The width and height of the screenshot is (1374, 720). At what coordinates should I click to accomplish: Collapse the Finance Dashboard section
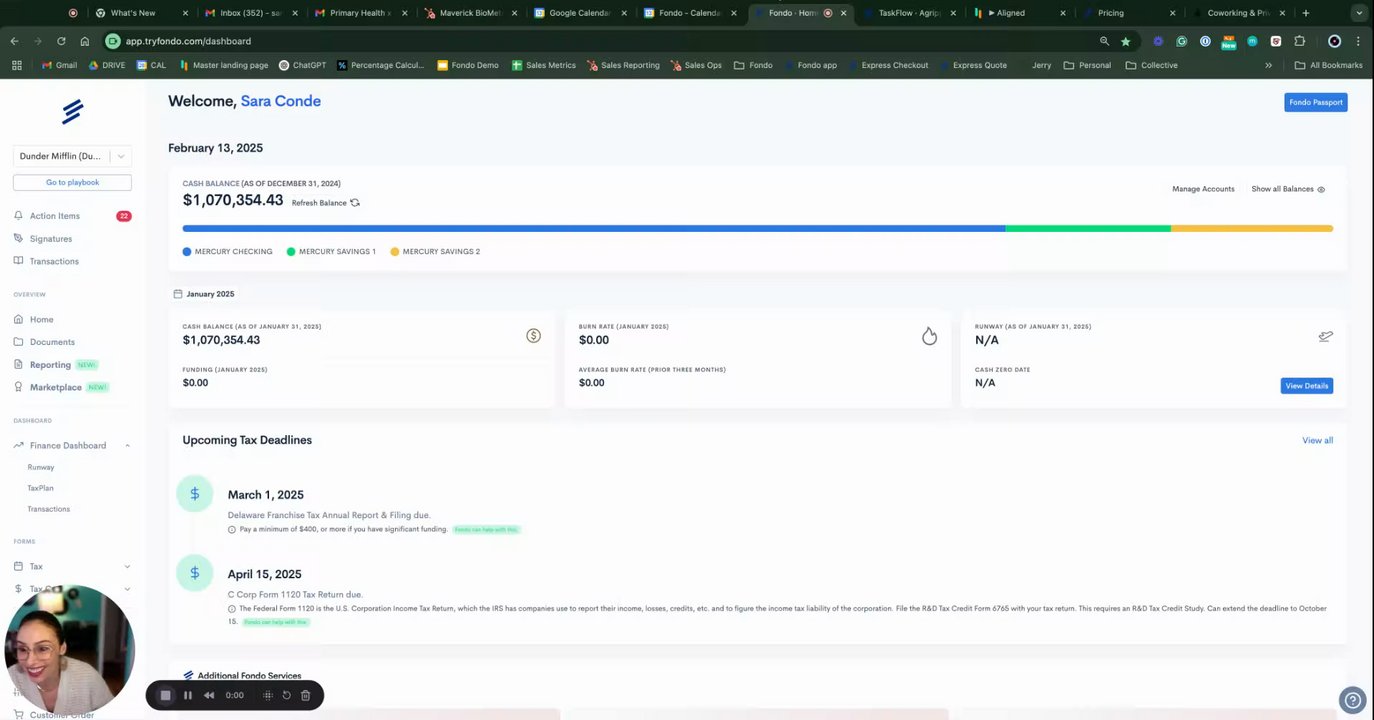tap(127, 445)
